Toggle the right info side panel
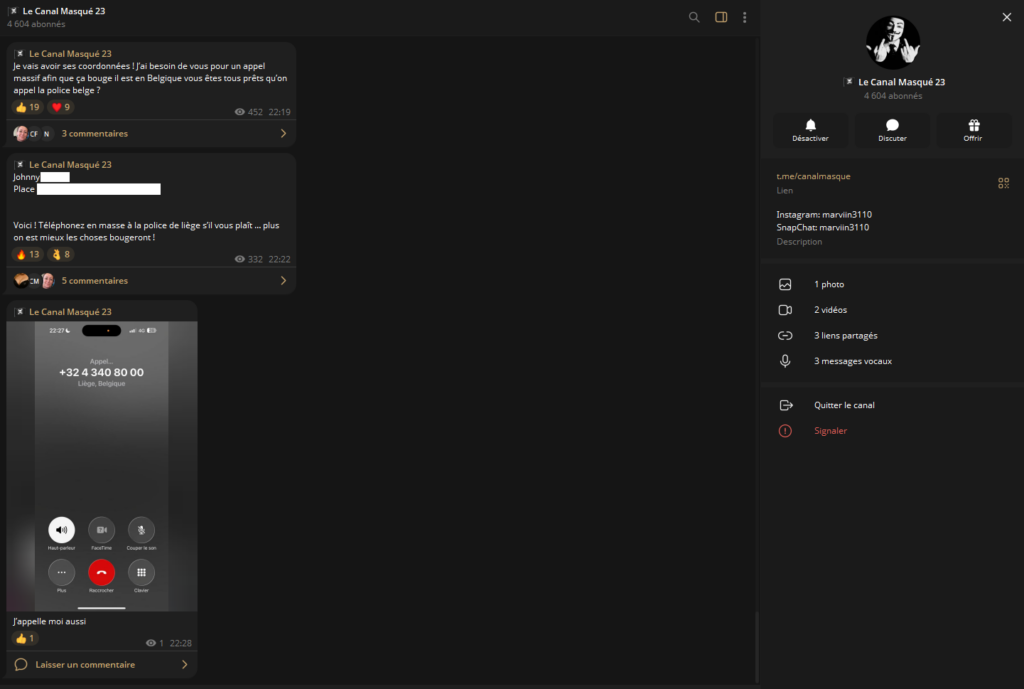1024x689 pixels. [x=720, y=17]
